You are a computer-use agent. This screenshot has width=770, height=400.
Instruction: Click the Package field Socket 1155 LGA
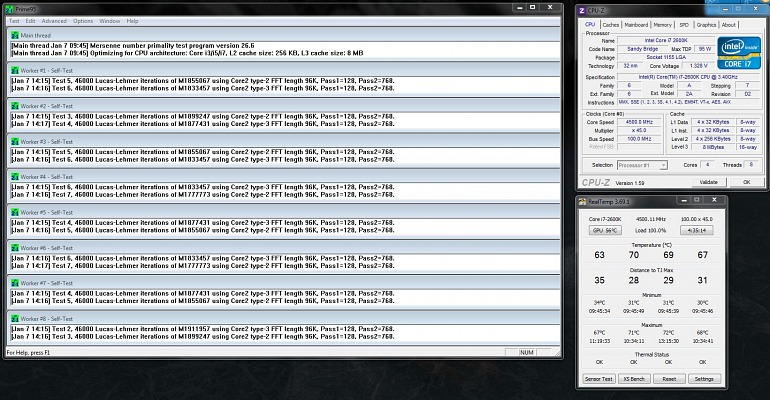point(666,57)
